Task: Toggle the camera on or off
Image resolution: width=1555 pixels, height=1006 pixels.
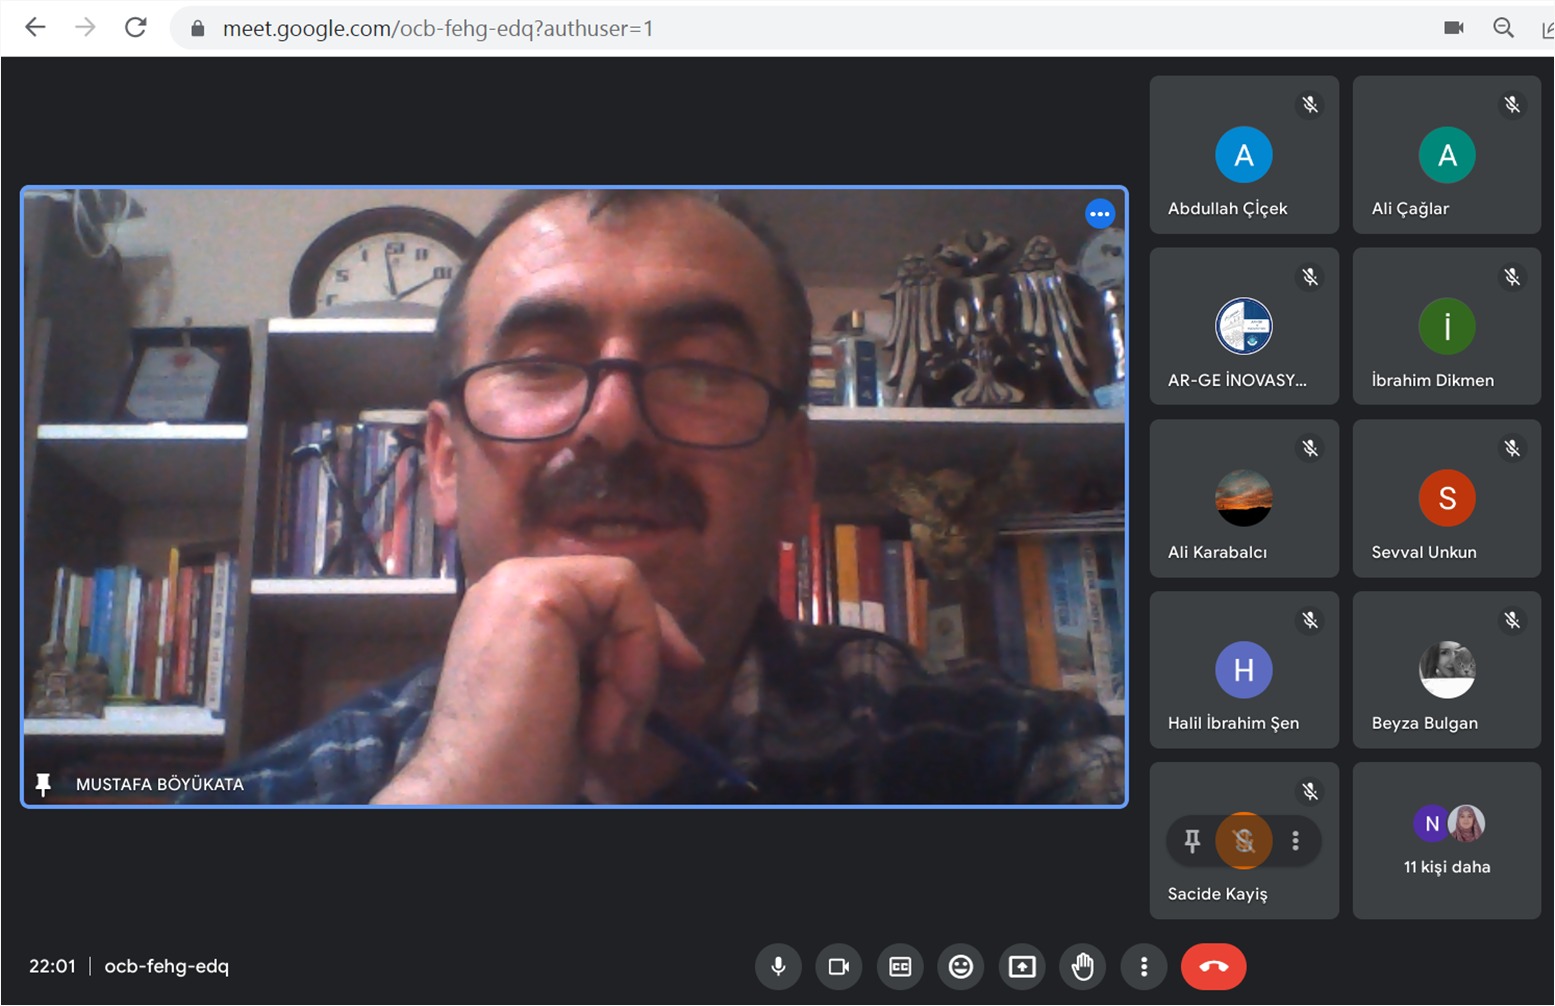Action: coord(838,966)
